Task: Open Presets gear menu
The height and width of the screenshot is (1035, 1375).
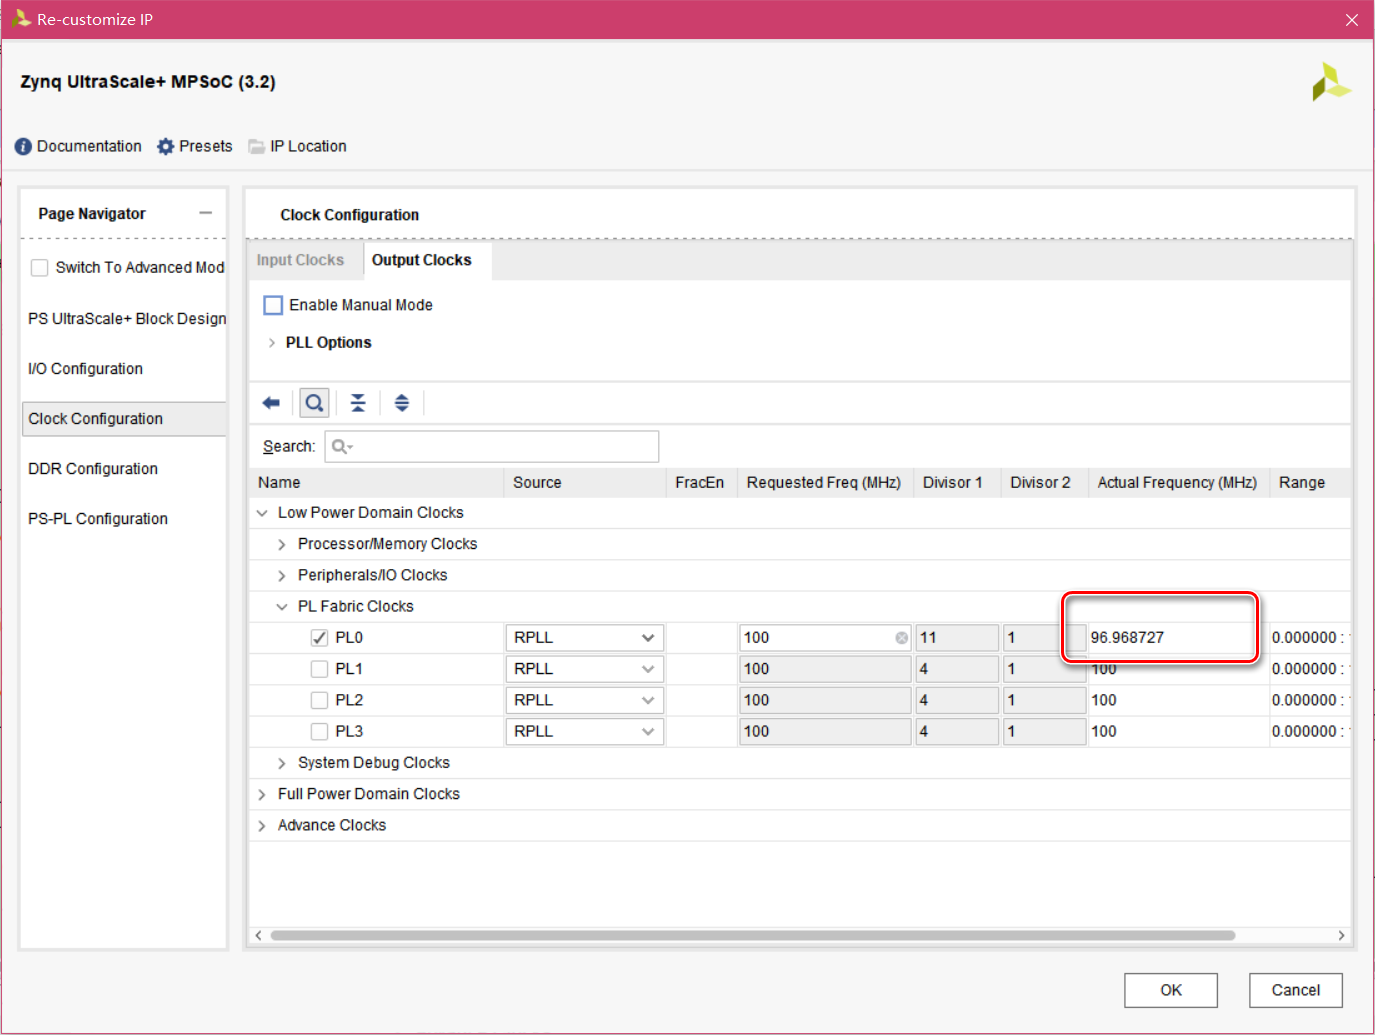Action: (x=165, y=146)
